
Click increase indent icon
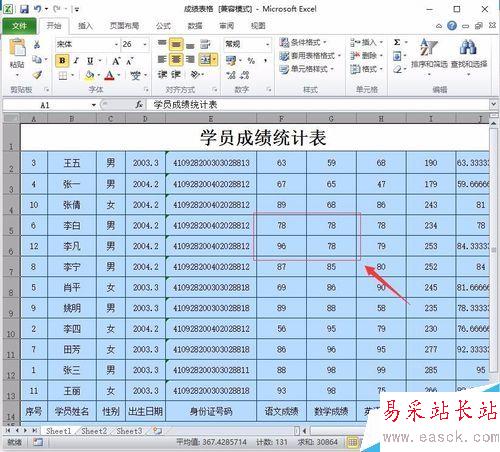tap(176, 74)
